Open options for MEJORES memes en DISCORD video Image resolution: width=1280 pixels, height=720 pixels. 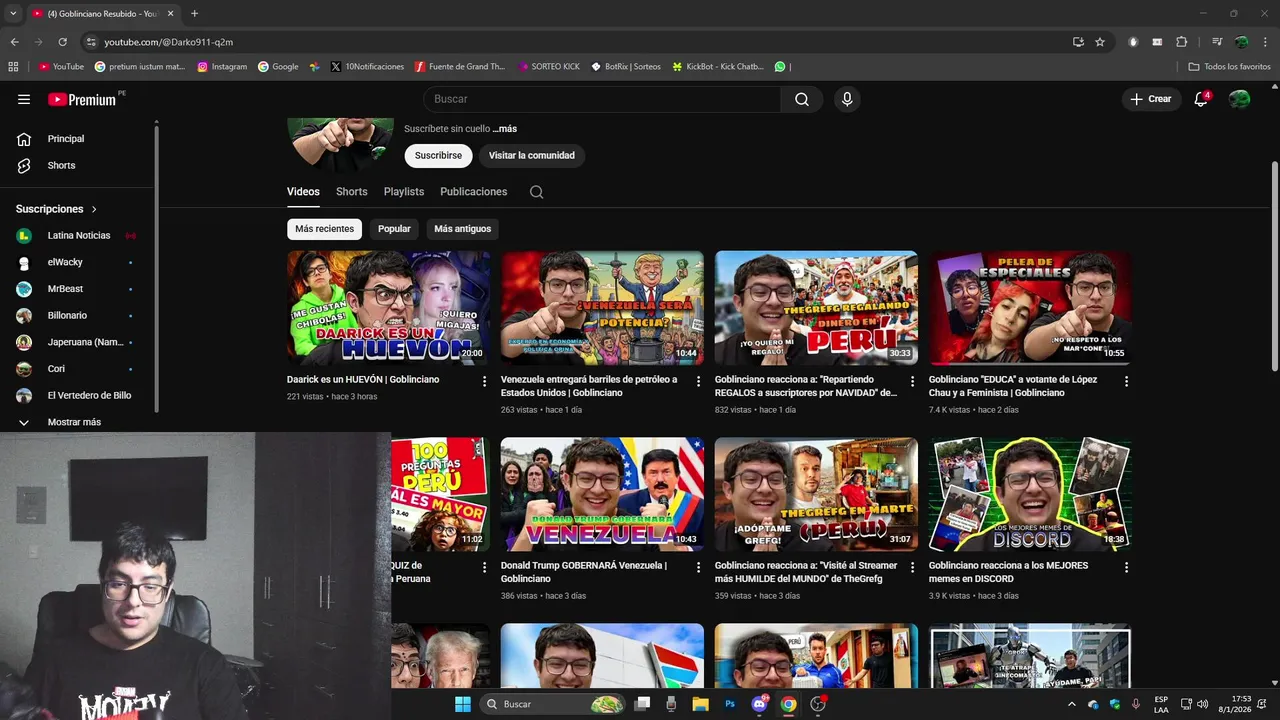(x=1126, y=567)
